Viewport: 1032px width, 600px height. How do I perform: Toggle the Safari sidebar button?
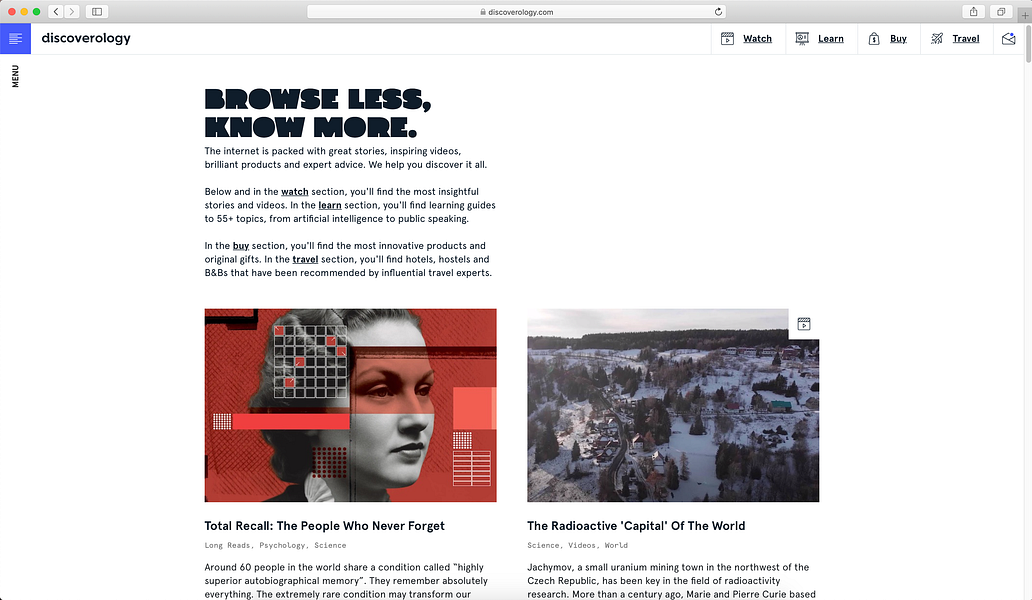coord(97,11)
